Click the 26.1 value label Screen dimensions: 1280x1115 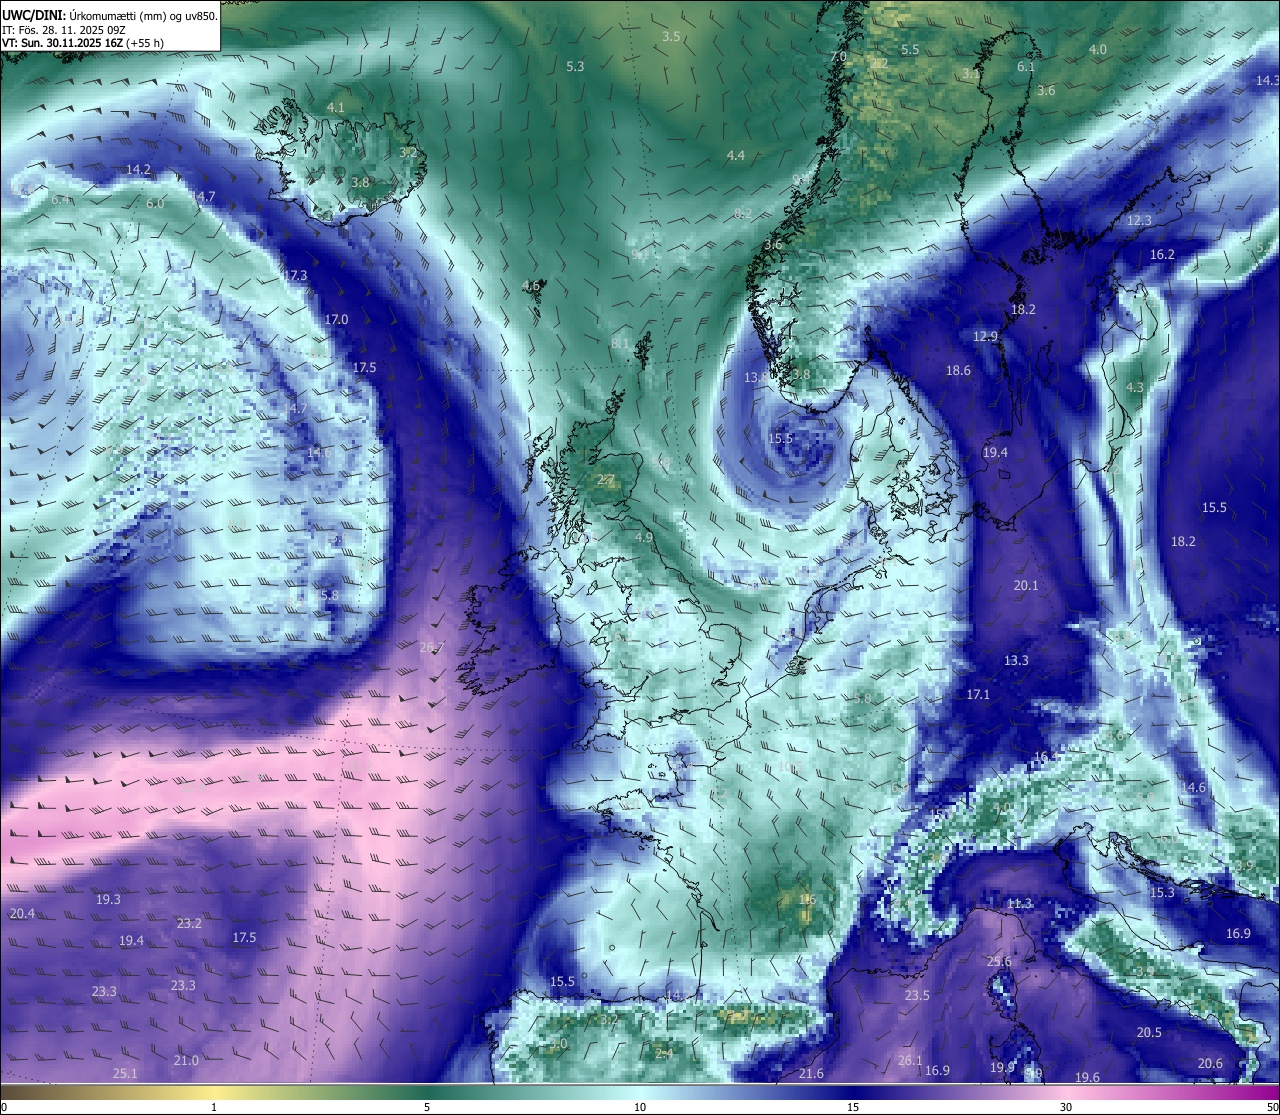[x=910, y=1061]
